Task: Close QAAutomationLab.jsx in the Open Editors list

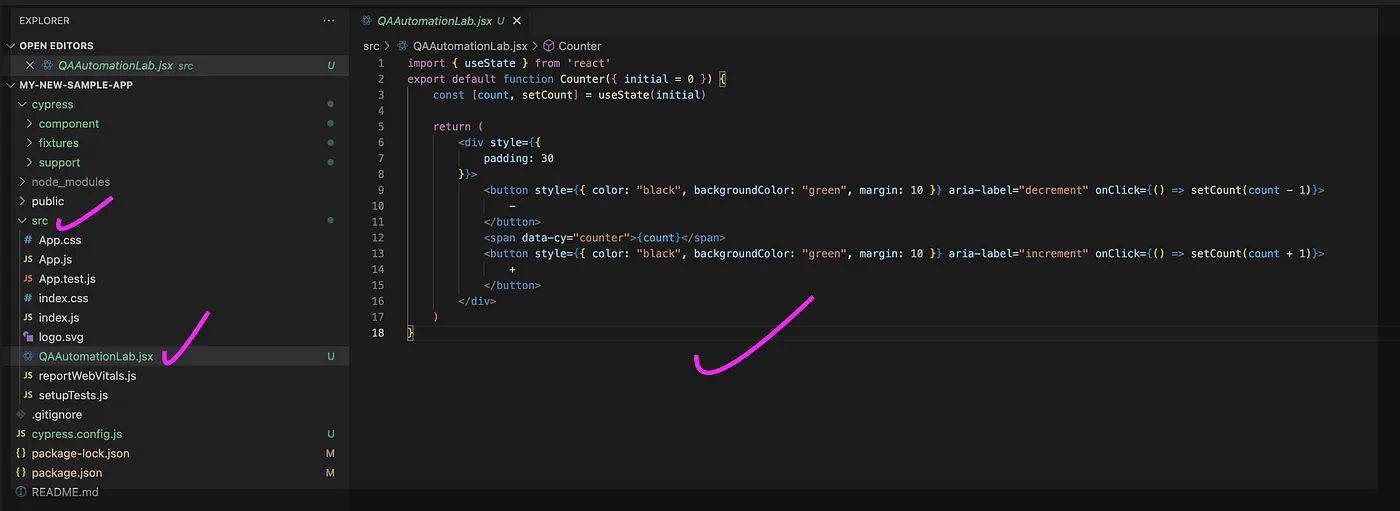Action: 29,66
